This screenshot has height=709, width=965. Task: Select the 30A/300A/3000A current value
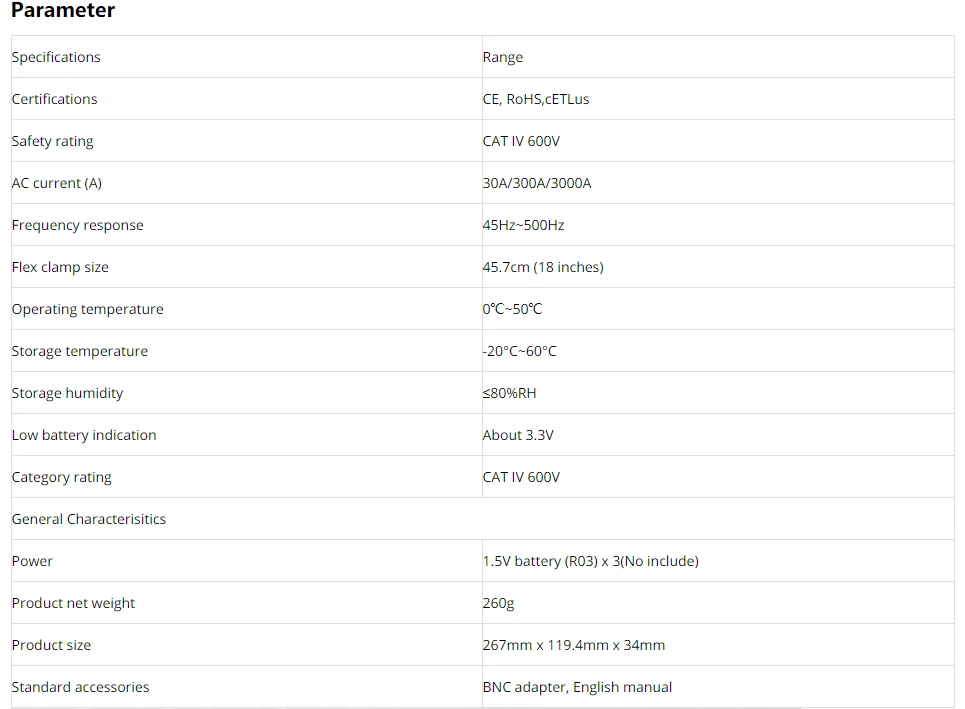pyautogui.click(x=537, y=183)
